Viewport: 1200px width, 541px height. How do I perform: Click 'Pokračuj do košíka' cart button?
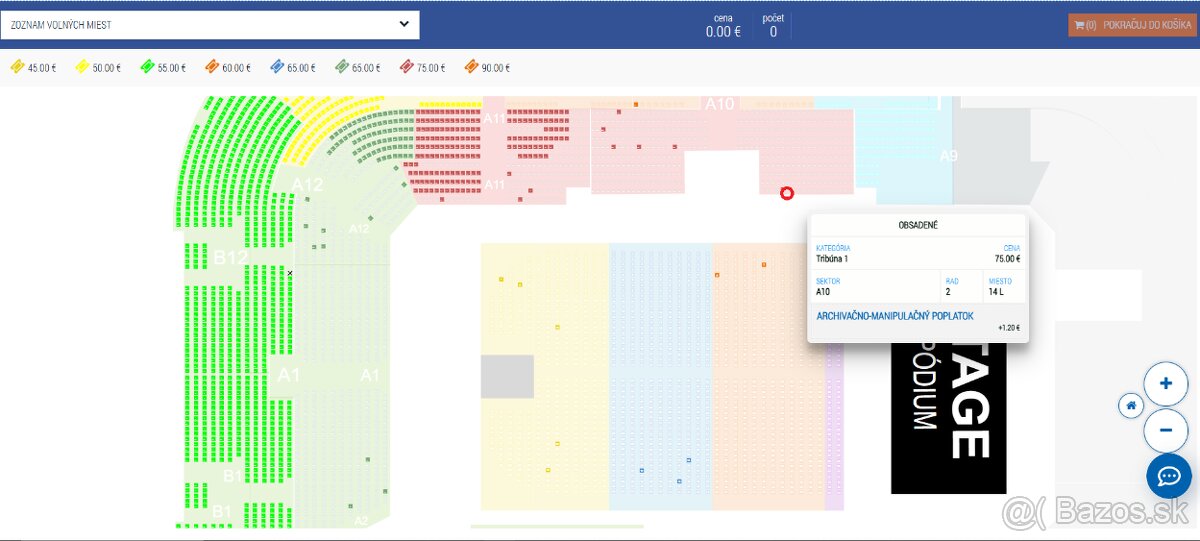pos(1131,25)
